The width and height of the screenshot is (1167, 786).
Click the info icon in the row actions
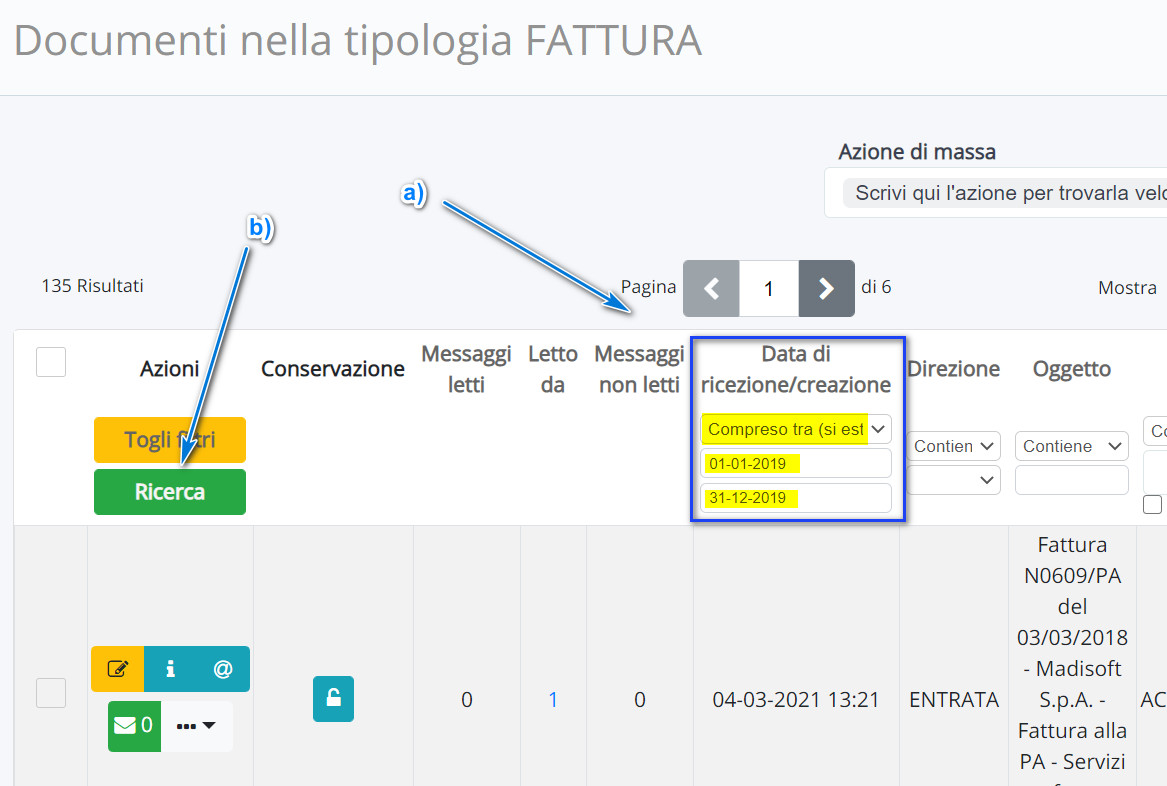tap(170, 669)
